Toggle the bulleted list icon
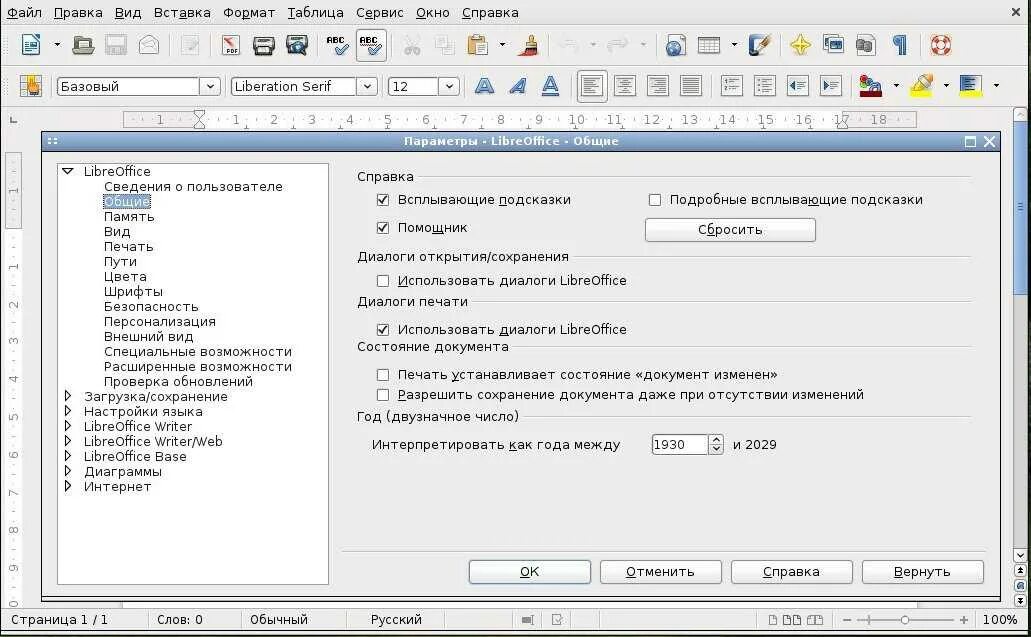Image resolution: width=1031 pixels, height=637 pixels. tap(764, 86)
